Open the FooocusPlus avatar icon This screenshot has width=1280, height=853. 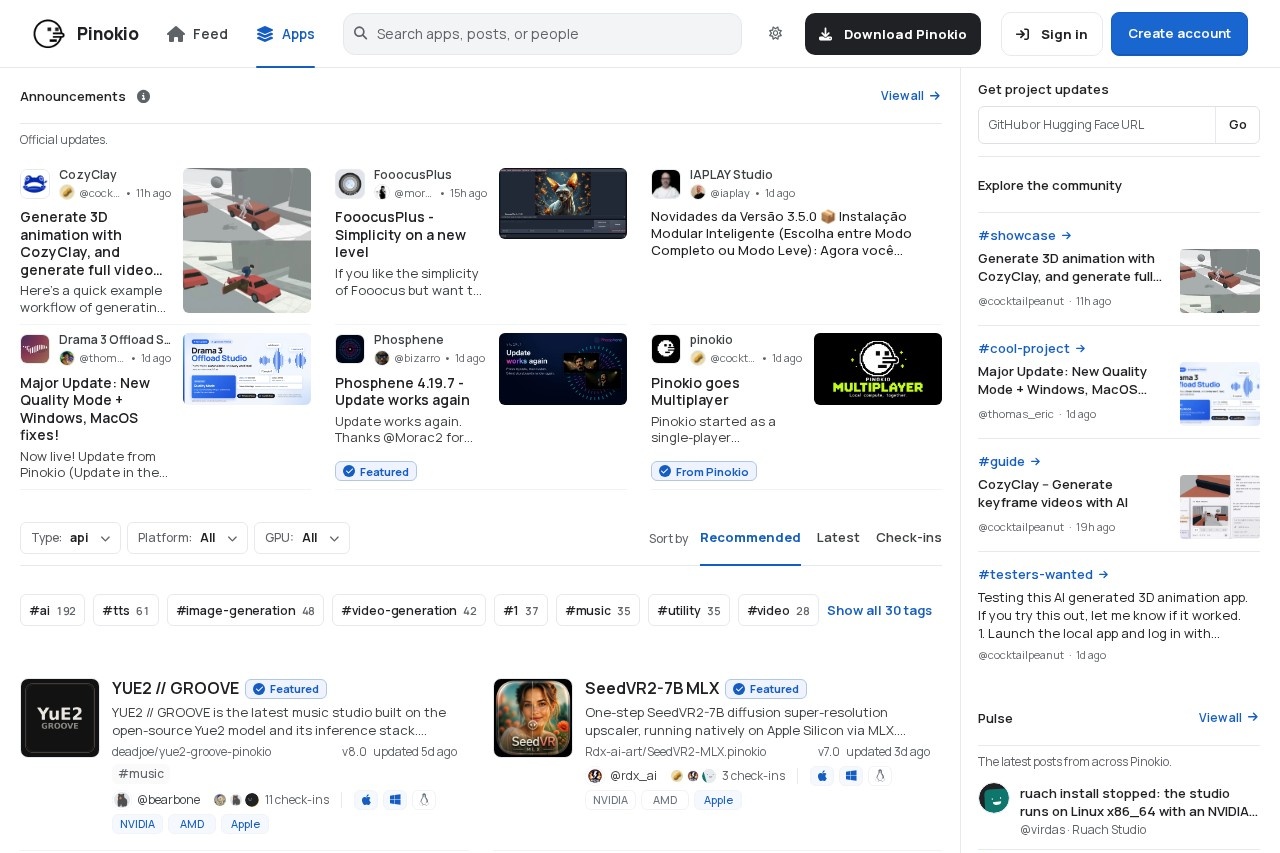tap(350, 184)
